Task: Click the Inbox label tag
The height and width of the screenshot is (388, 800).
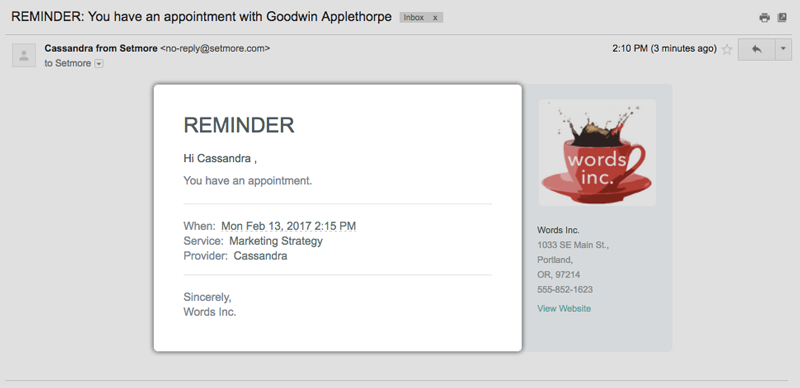Action: 414,17
